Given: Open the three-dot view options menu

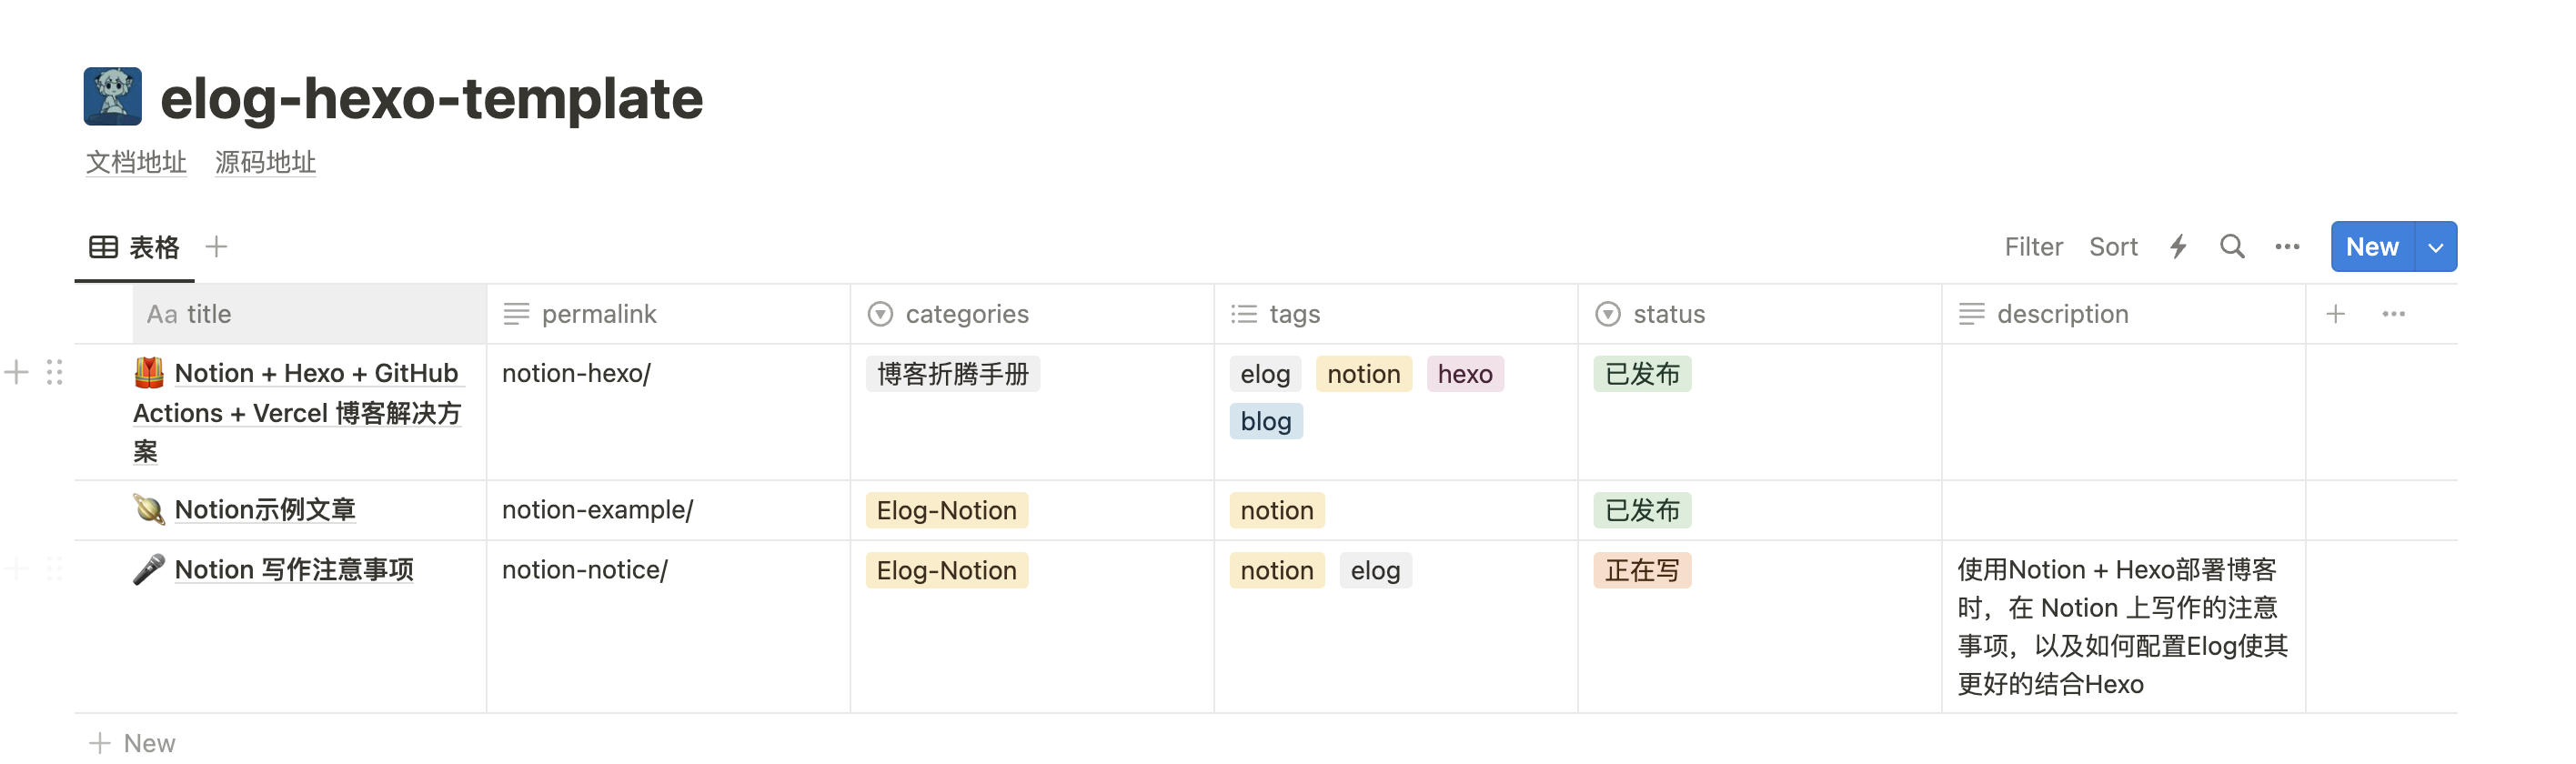Looking at the screenshot, I should point(2286,247).
